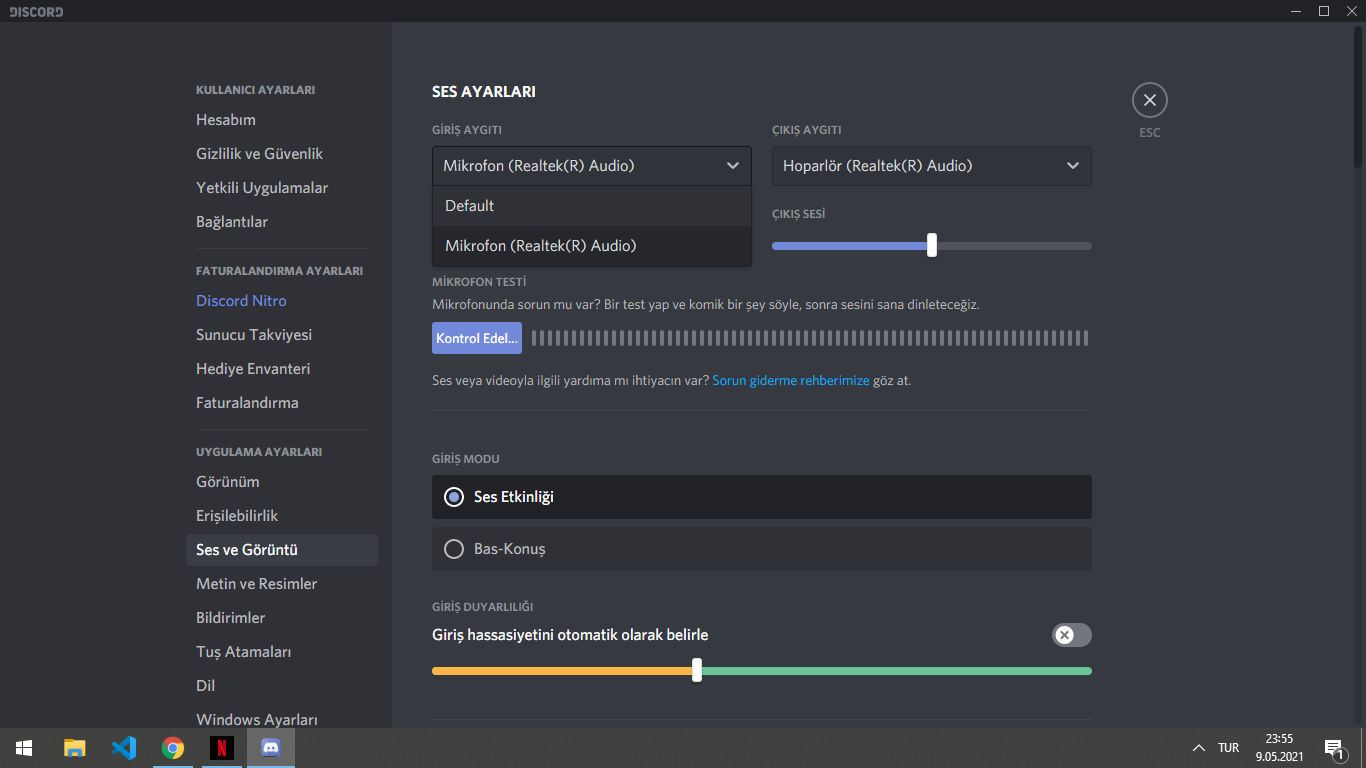Open Faturalandırma settings
The height and width of the screenshot is (768, 1366).
coord(282,403)
